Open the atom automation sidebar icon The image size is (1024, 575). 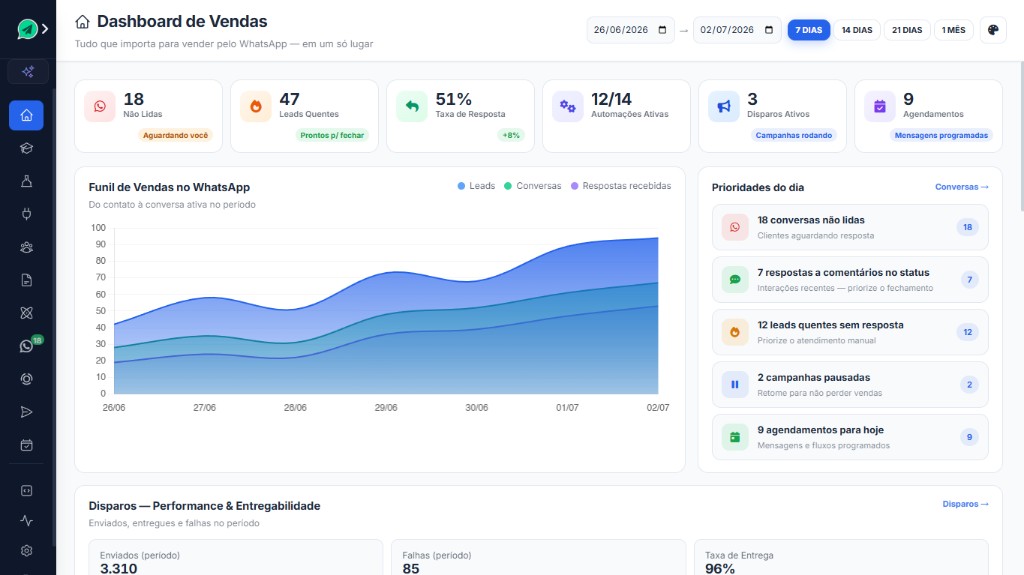coord(26,313)
